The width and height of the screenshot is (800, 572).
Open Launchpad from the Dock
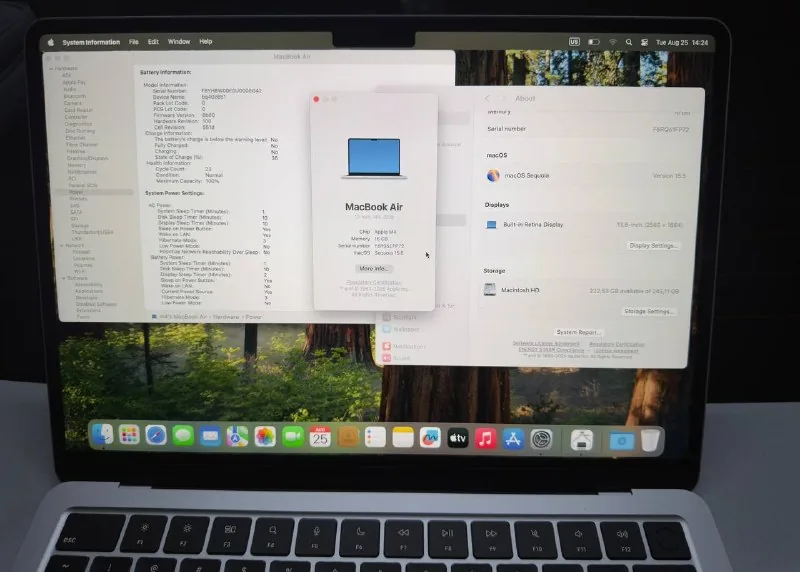tap(129, 435)
